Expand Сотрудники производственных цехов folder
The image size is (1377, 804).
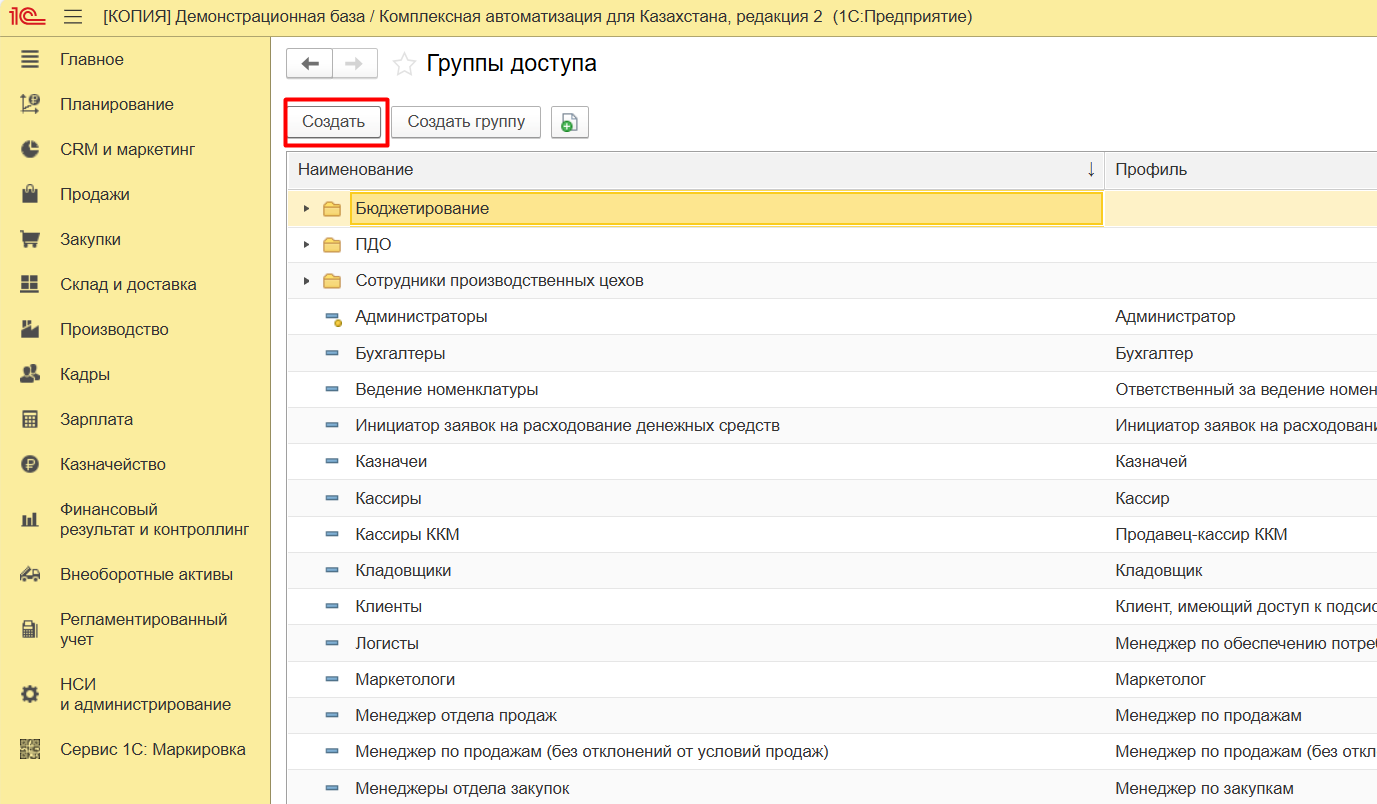point(307,281)
